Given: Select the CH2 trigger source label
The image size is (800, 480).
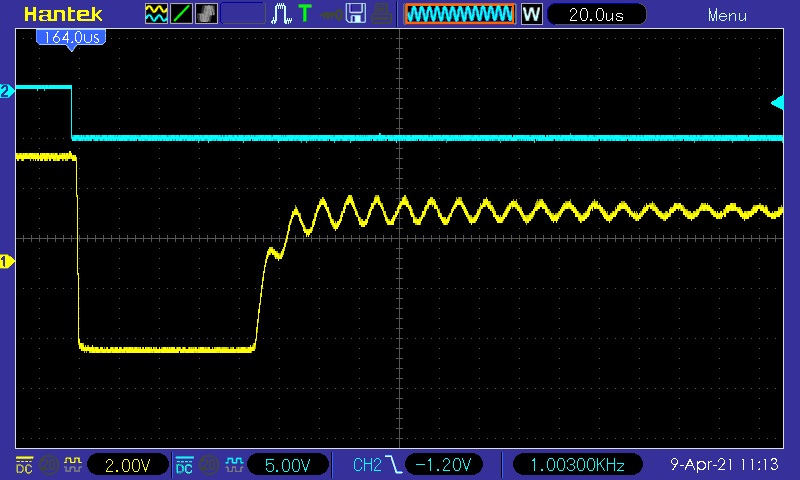Looking at the screenshot, I should [x=367, y=465].
